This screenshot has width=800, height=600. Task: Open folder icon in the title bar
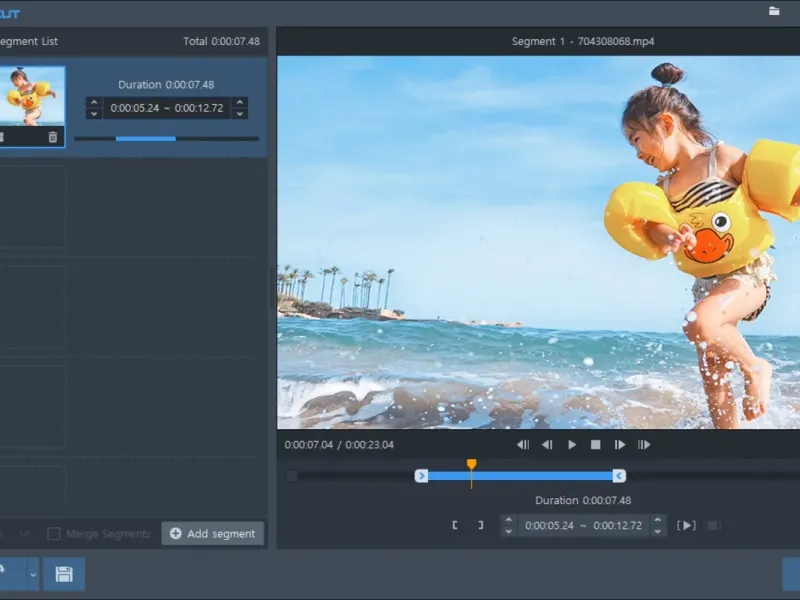774,11
